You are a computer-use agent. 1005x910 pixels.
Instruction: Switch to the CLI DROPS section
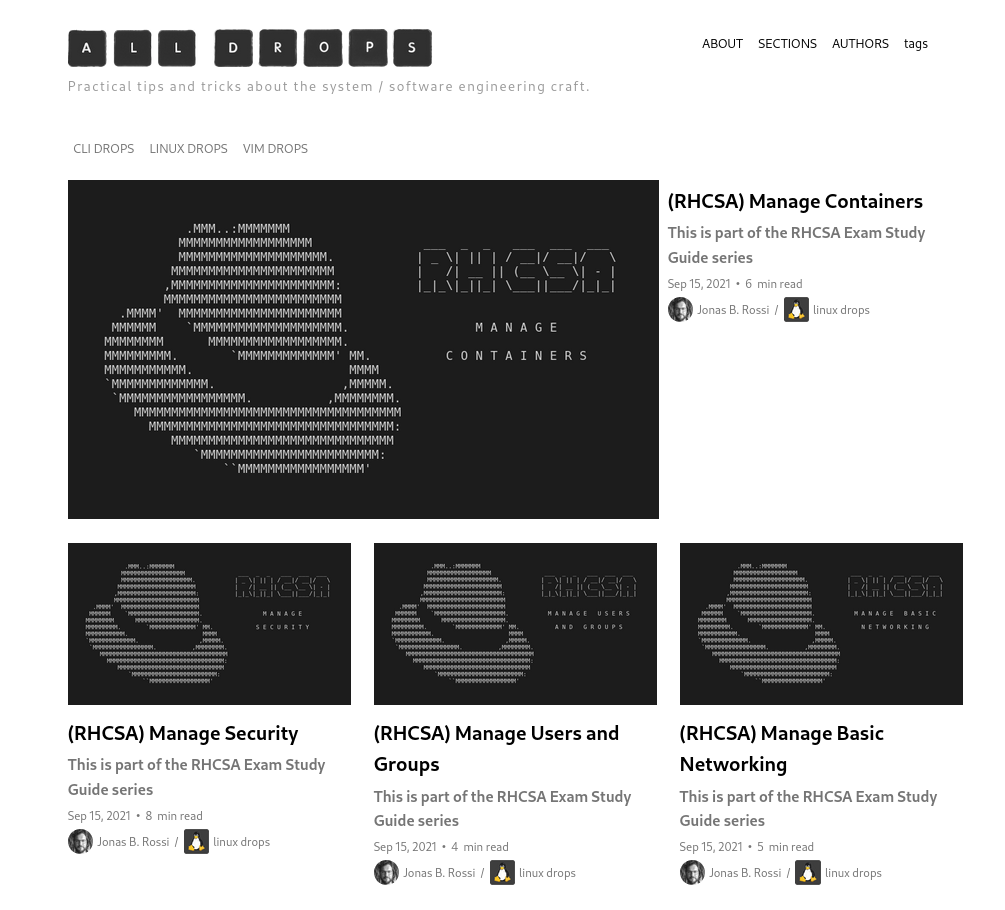[x=104, y=149]
